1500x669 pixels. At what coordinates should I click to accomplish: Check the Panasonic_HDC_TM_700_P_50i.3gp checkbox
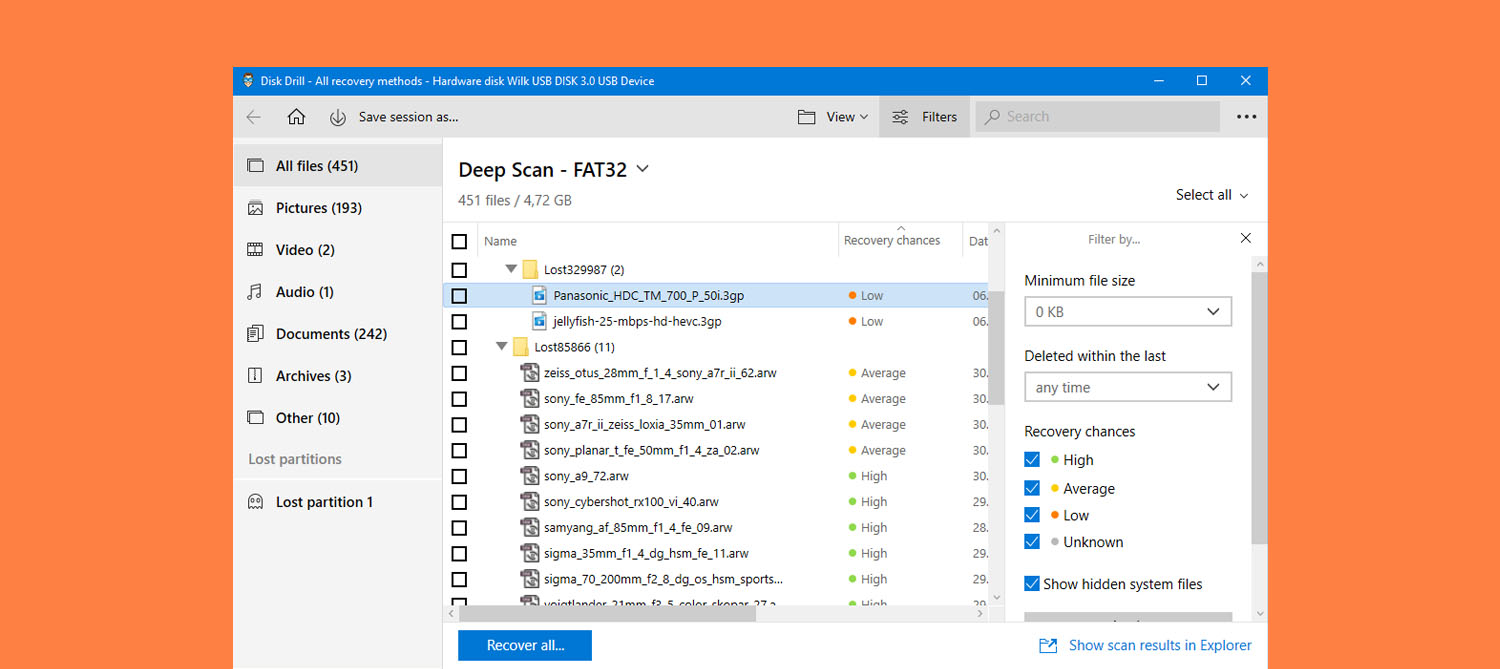coord(459,296)
